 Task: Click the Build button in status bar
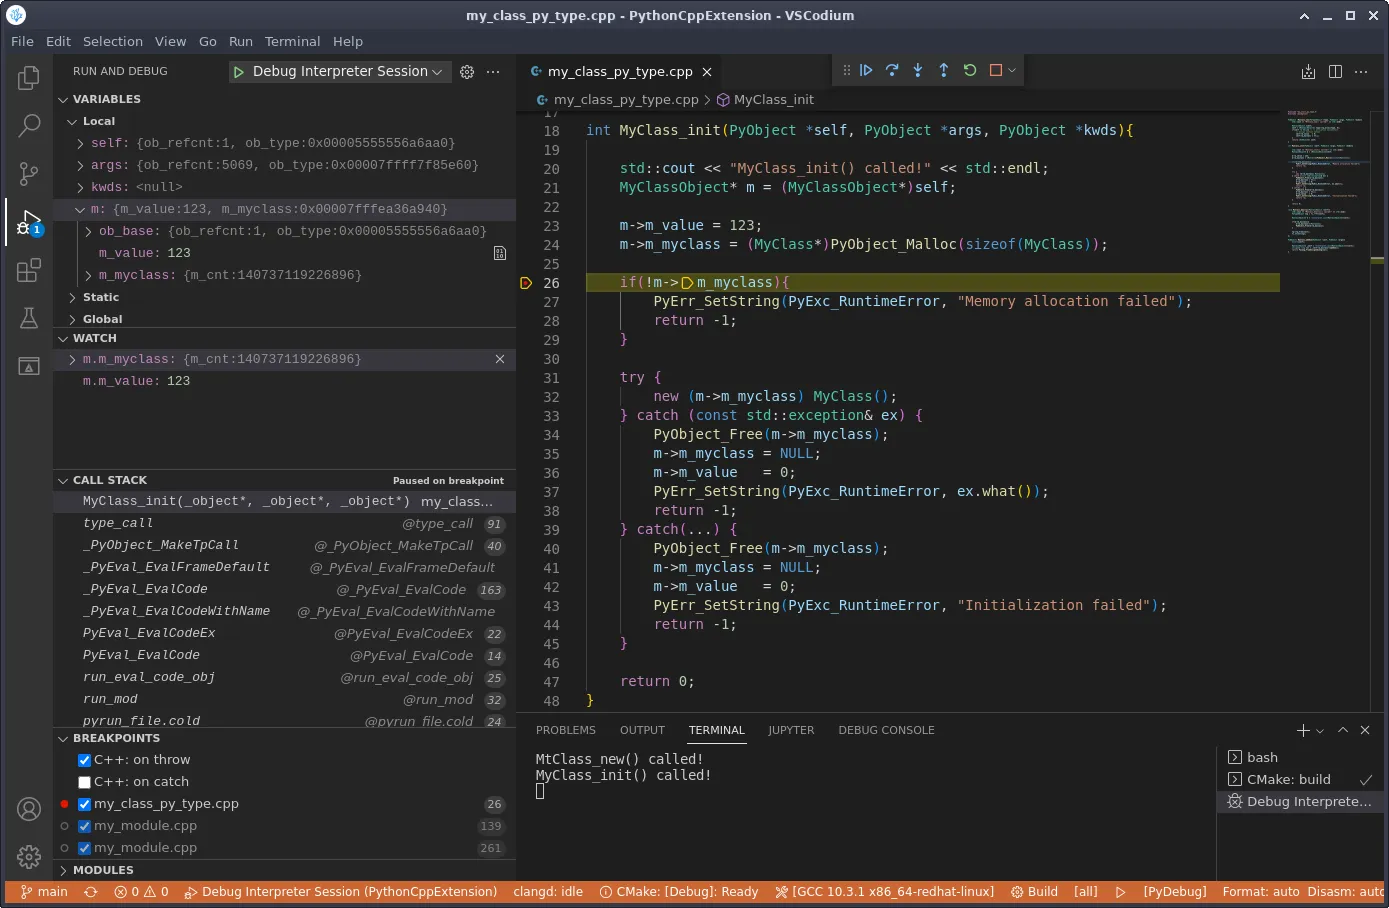[1034, 892]
